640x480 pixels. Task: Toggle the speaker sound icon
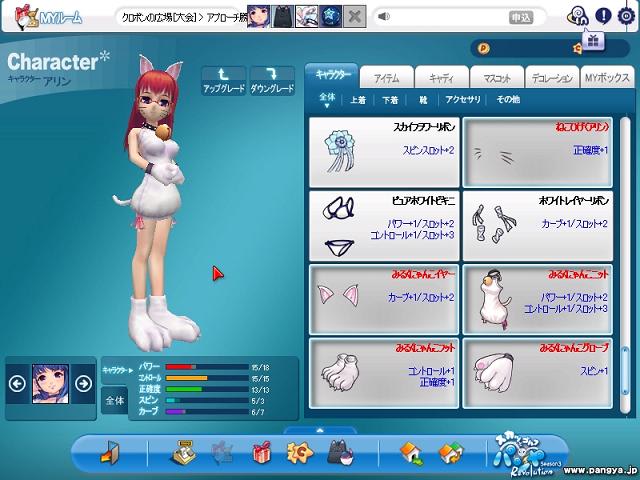click(384, 17)
